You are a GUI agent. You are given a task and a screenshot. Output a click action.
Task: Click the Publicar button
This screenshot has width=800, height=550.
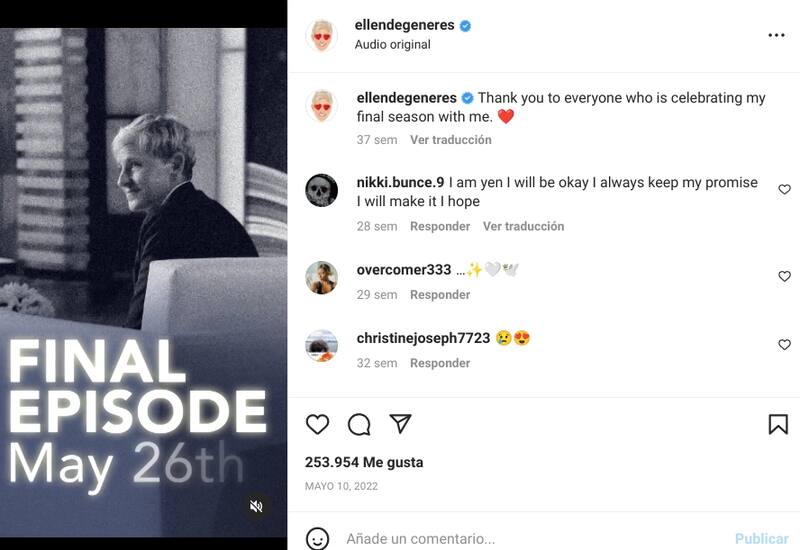pyautogui.click(x=761, y=539)
